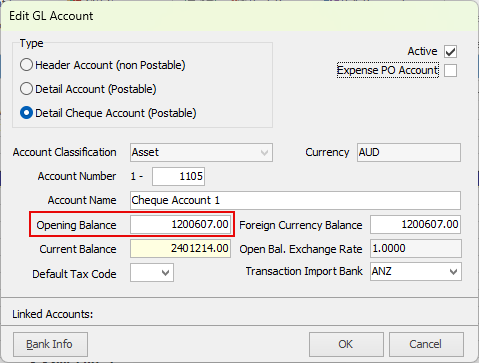The image size is (479, 363).
Task: Untick the Active checkbox
Action: click(450, 52)
